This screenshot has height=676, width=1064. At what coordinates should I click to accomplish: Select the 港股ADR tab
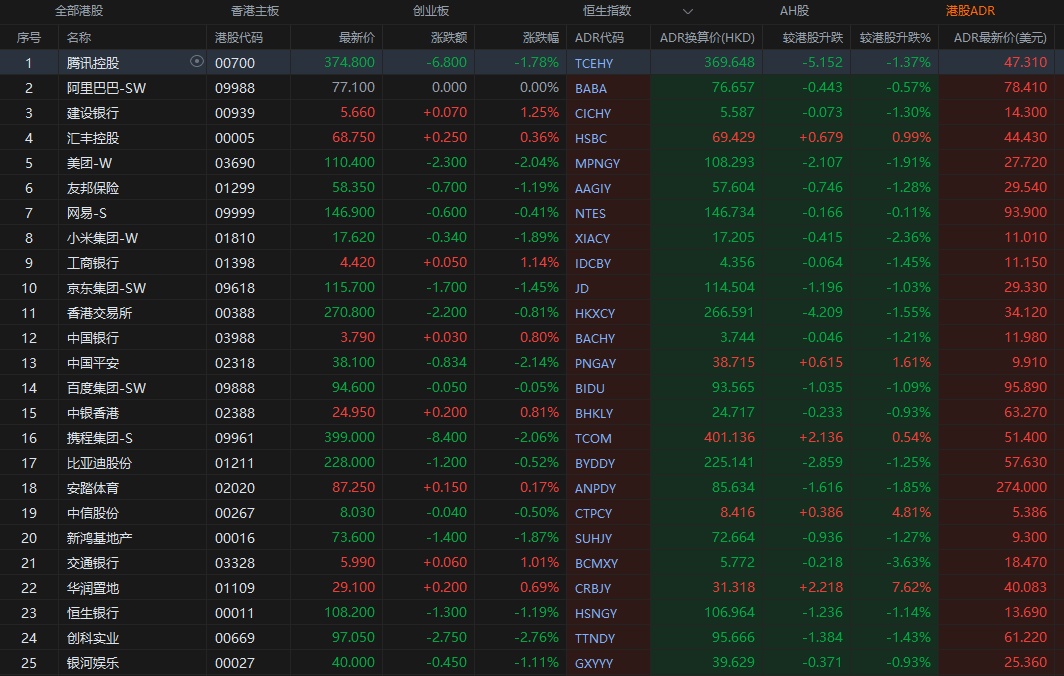pyautogui.click(x=970, y=12)
